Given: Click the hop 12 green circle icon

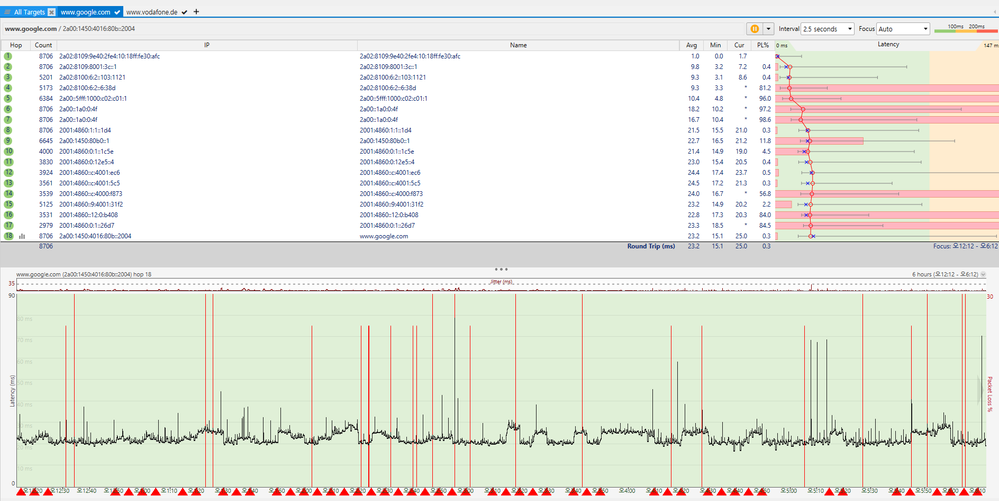Looking at the screenshot, I should [8, 172].
